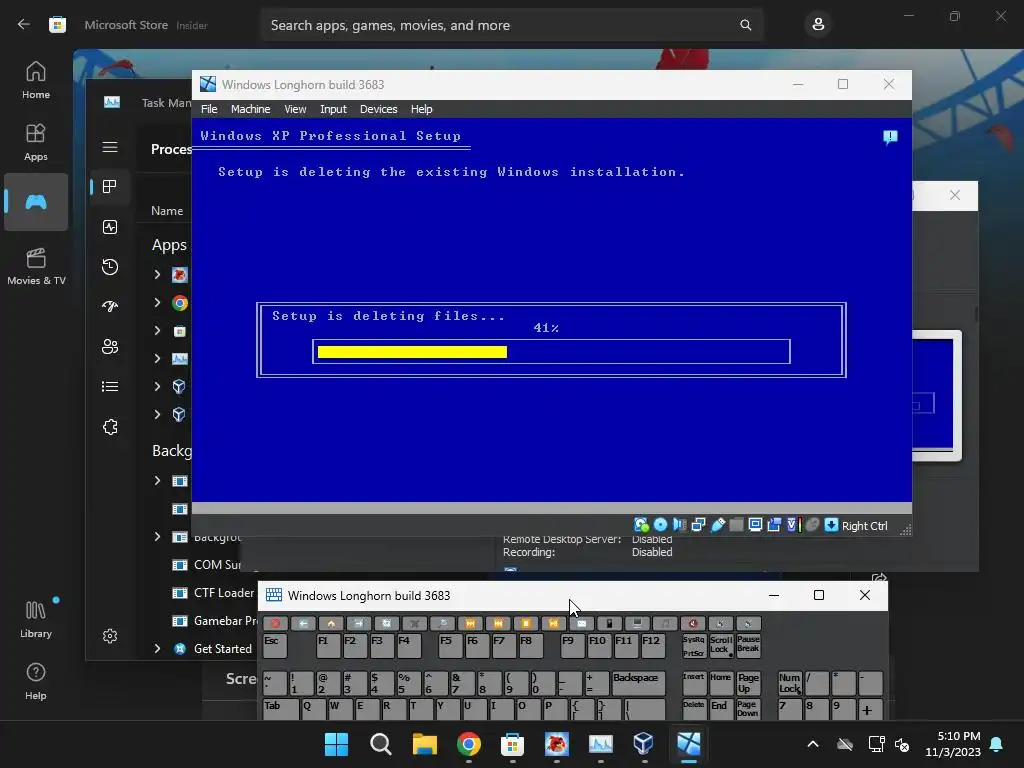Open the Help menu in VirtualBox

(x=421, y=109)
